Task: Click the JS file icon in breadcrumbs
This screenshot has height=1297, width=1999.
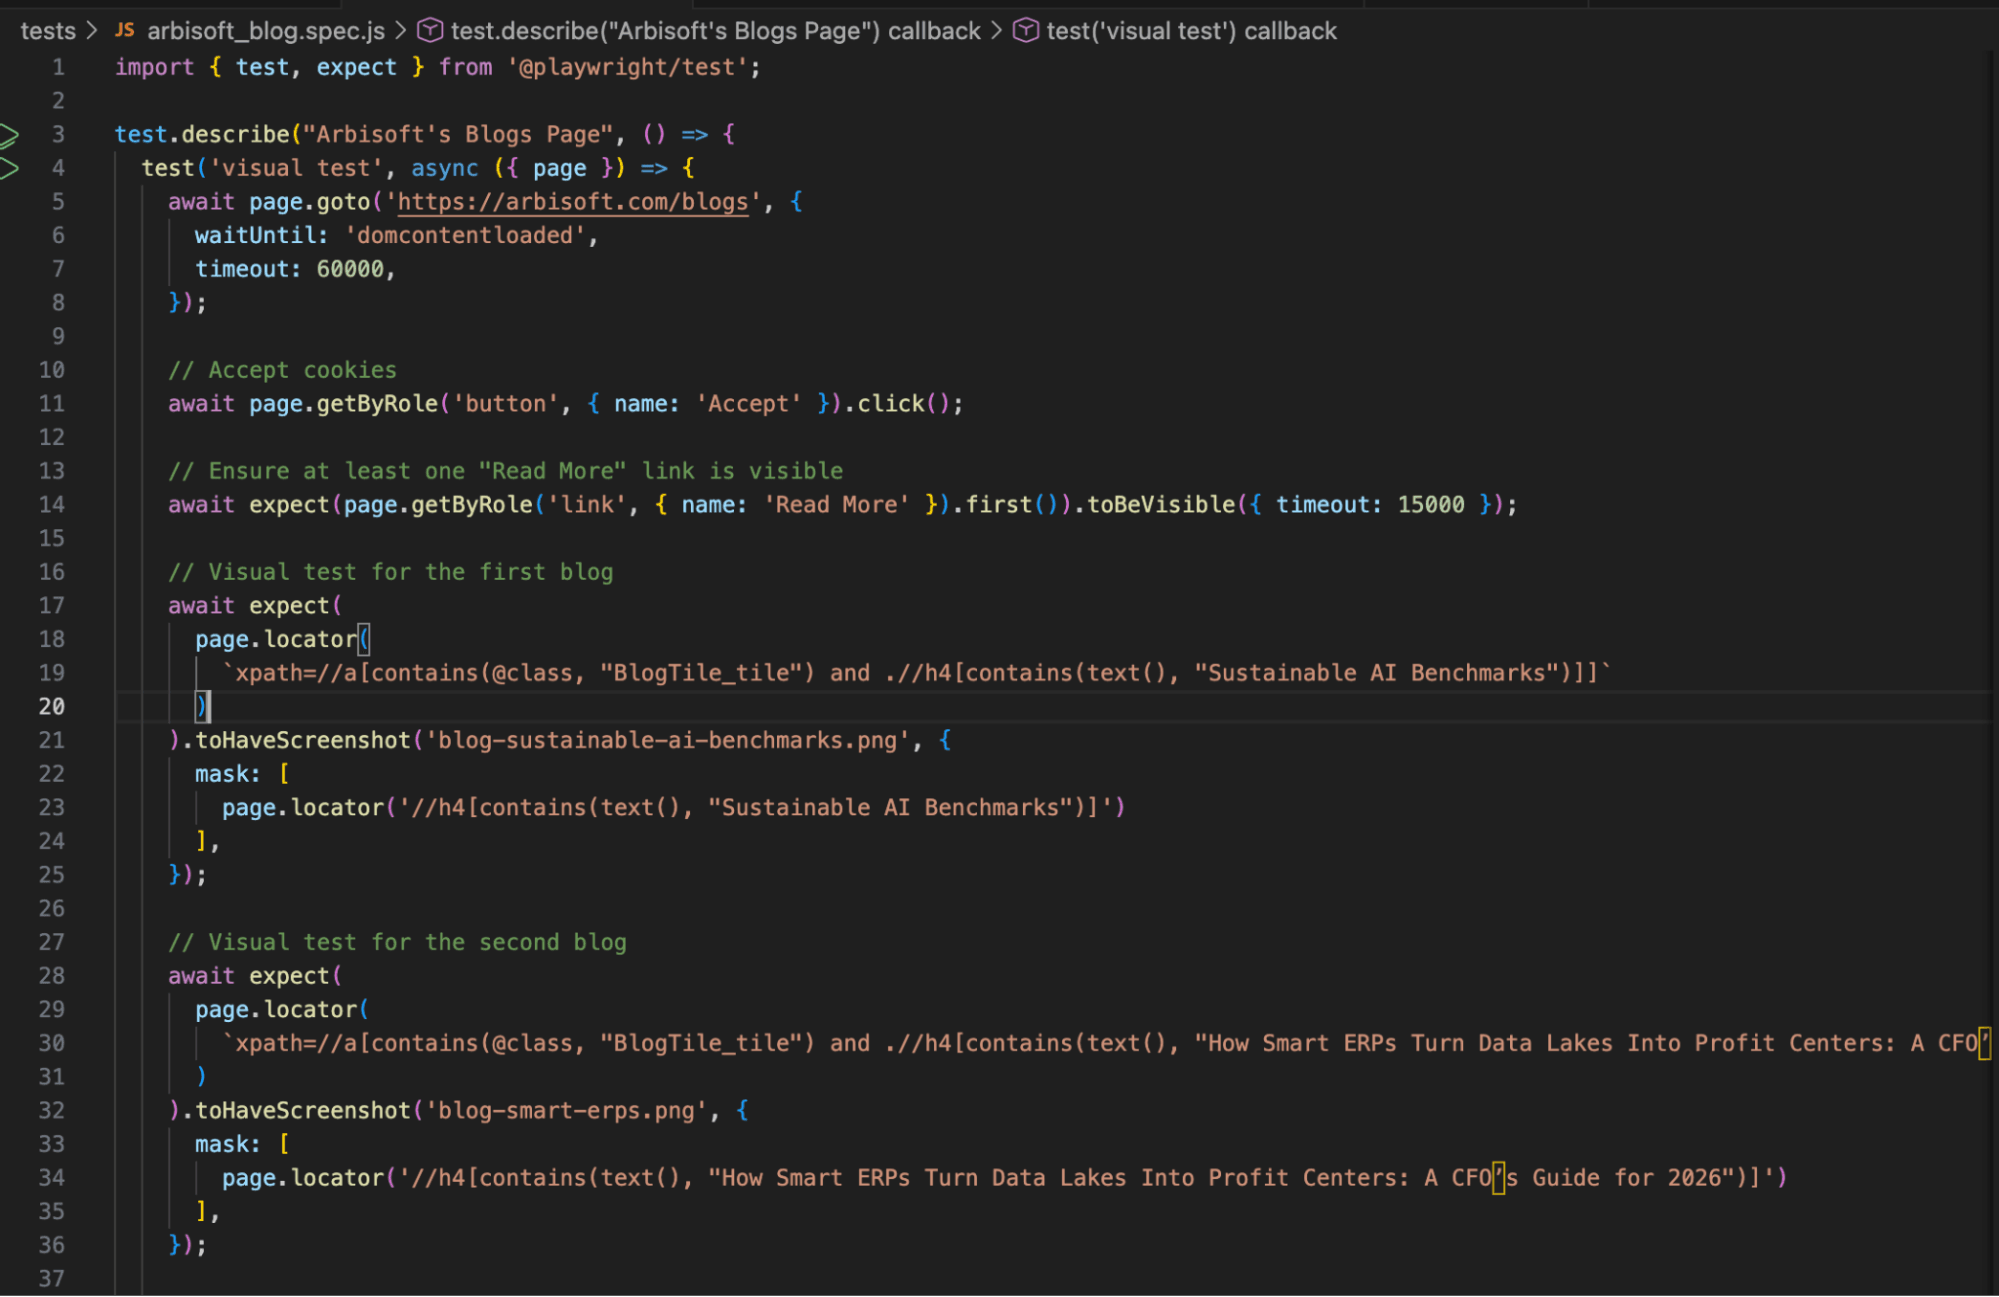Action: tap(124, 30)
